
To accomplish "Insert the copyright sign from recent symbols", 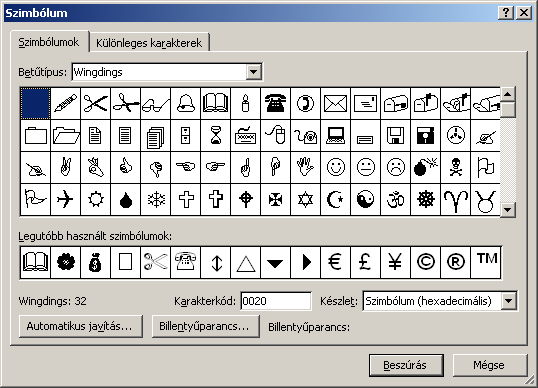I will pyautogui.click(x=426, y=262).
